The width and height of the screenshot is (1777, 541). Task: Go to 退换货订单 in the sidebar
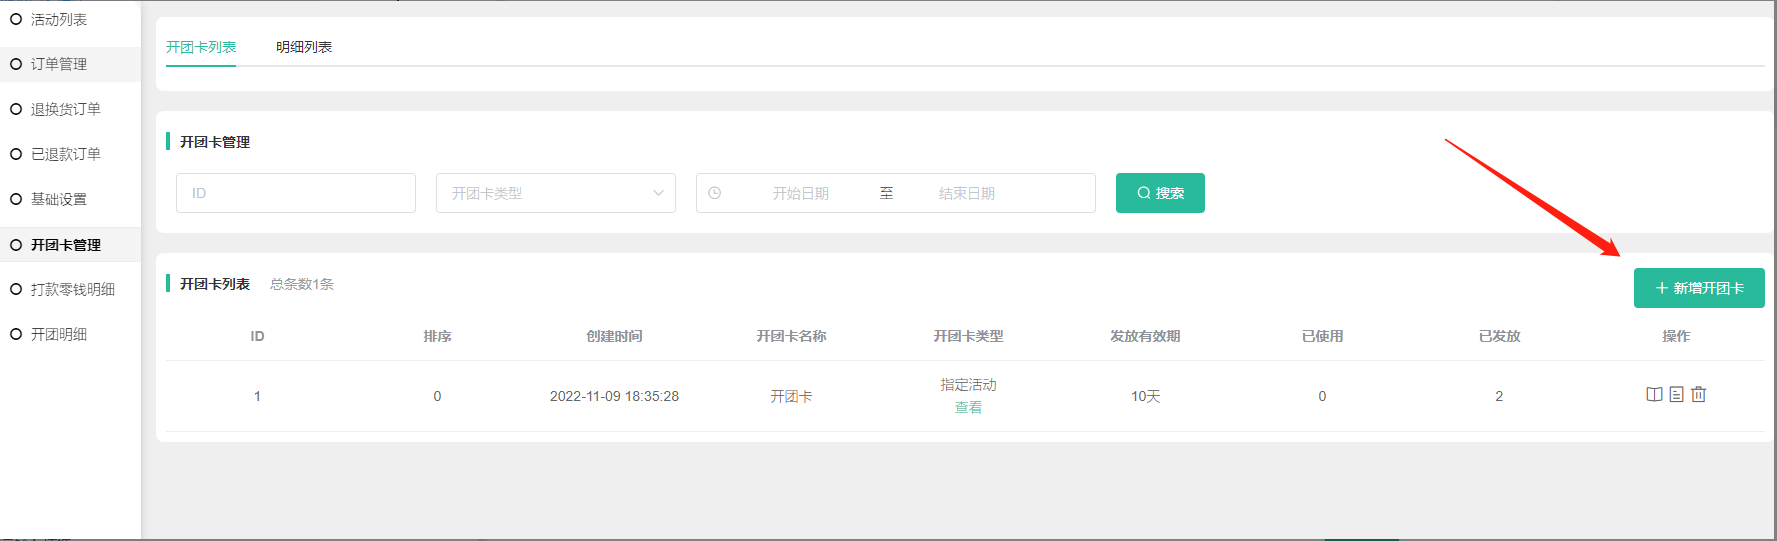pos(65,109)
